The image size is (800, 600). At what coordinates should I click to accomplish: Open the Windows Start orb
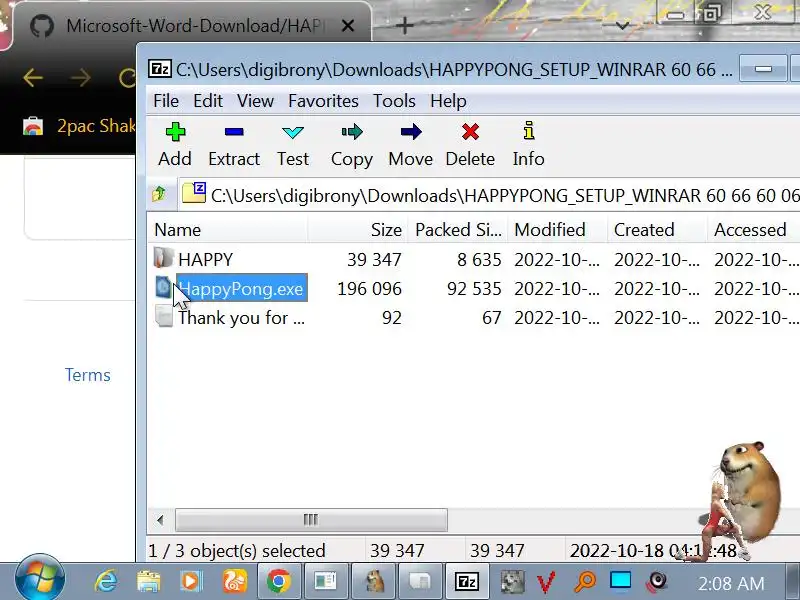click(40, 578)
